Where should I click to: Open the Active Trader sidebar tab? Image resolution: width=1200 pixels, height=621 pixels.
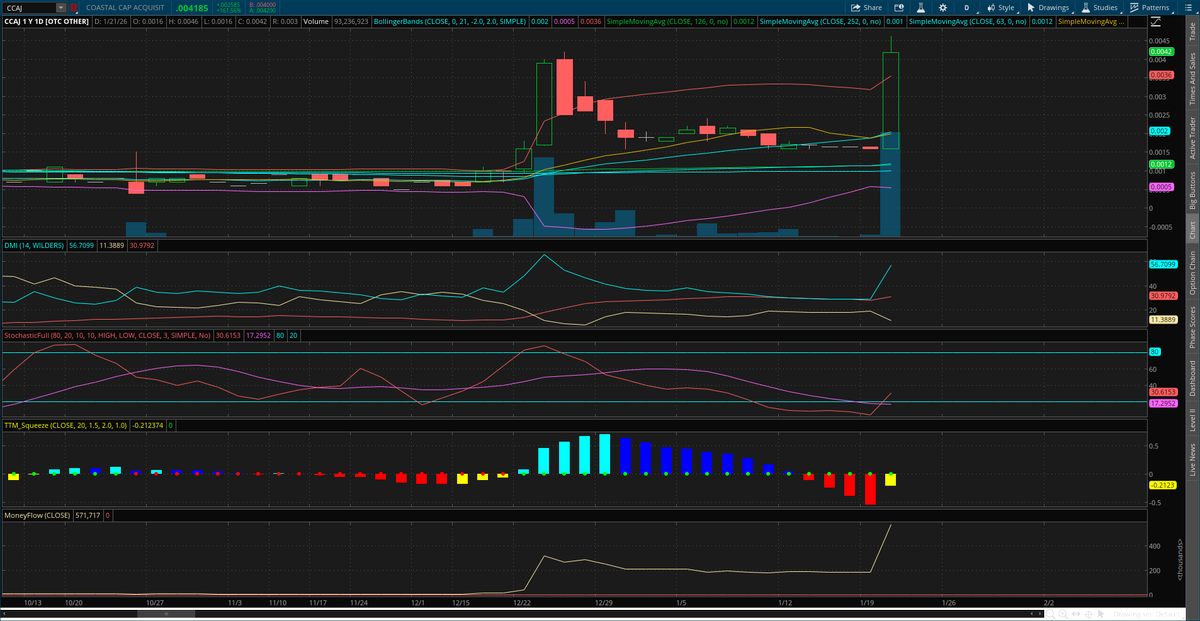(x=1191, y=137)
